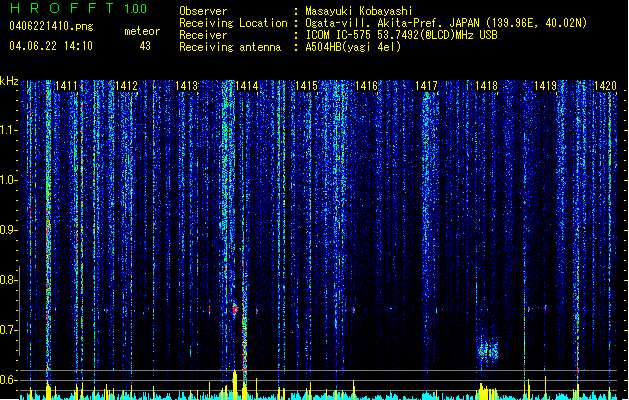Click time marker 1420

point(605,86)
